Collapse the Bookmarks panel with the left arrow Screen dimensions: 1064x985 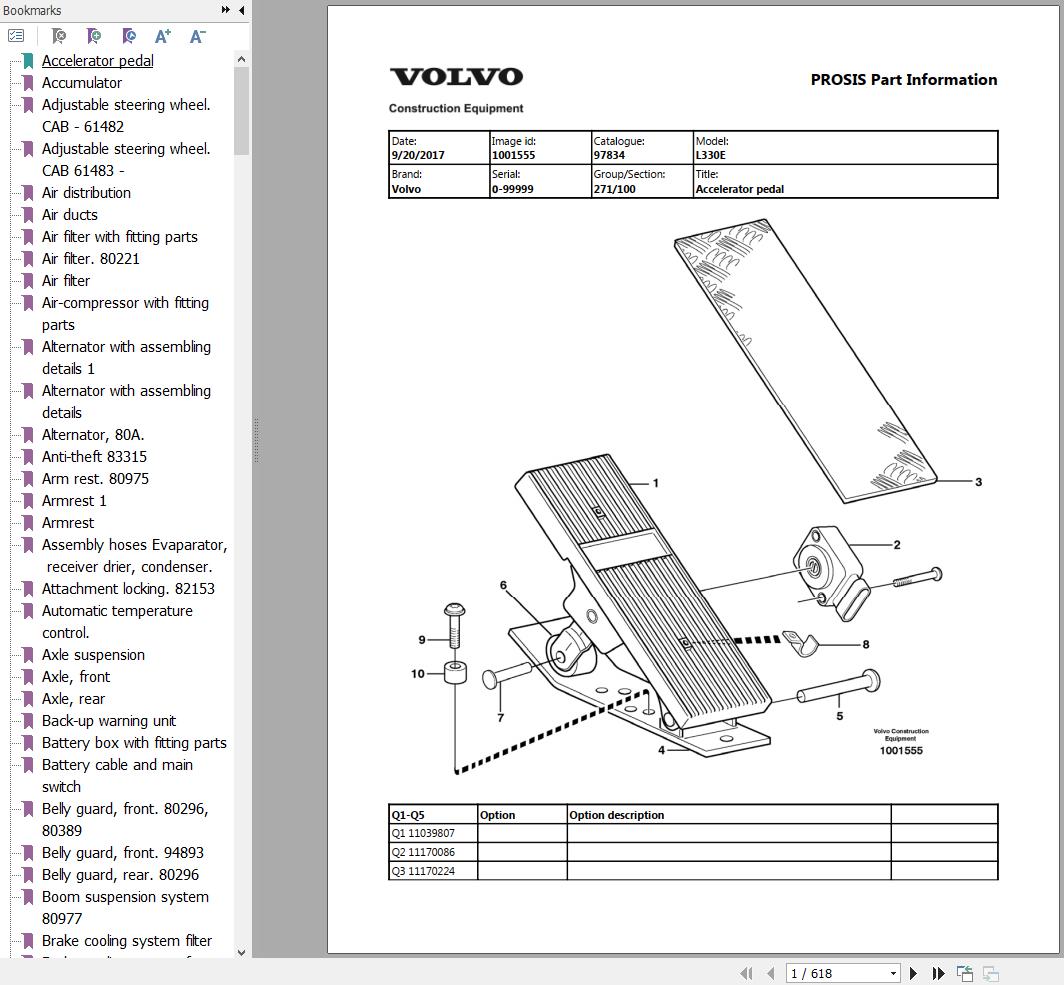tap(242, 10)
